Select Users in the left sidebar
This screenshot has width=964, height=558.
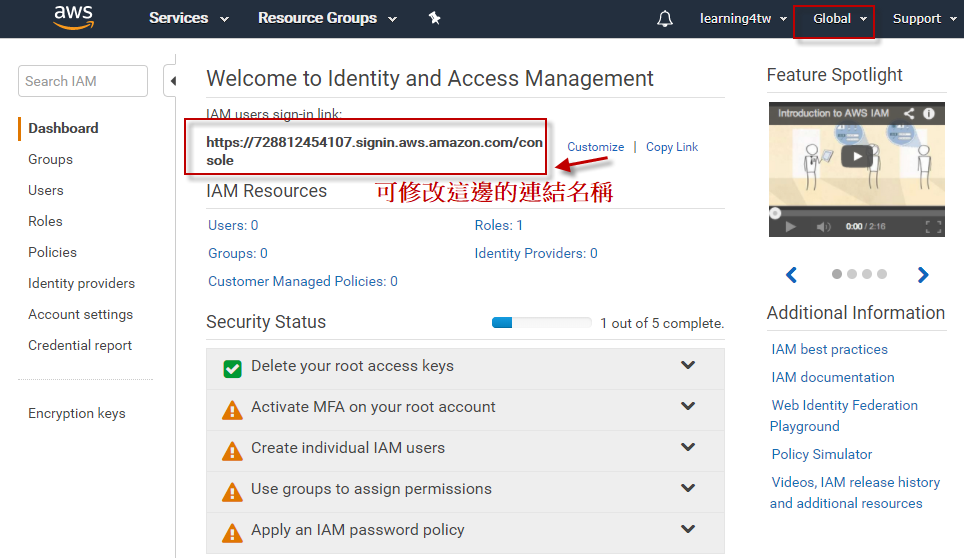(46, 190)
